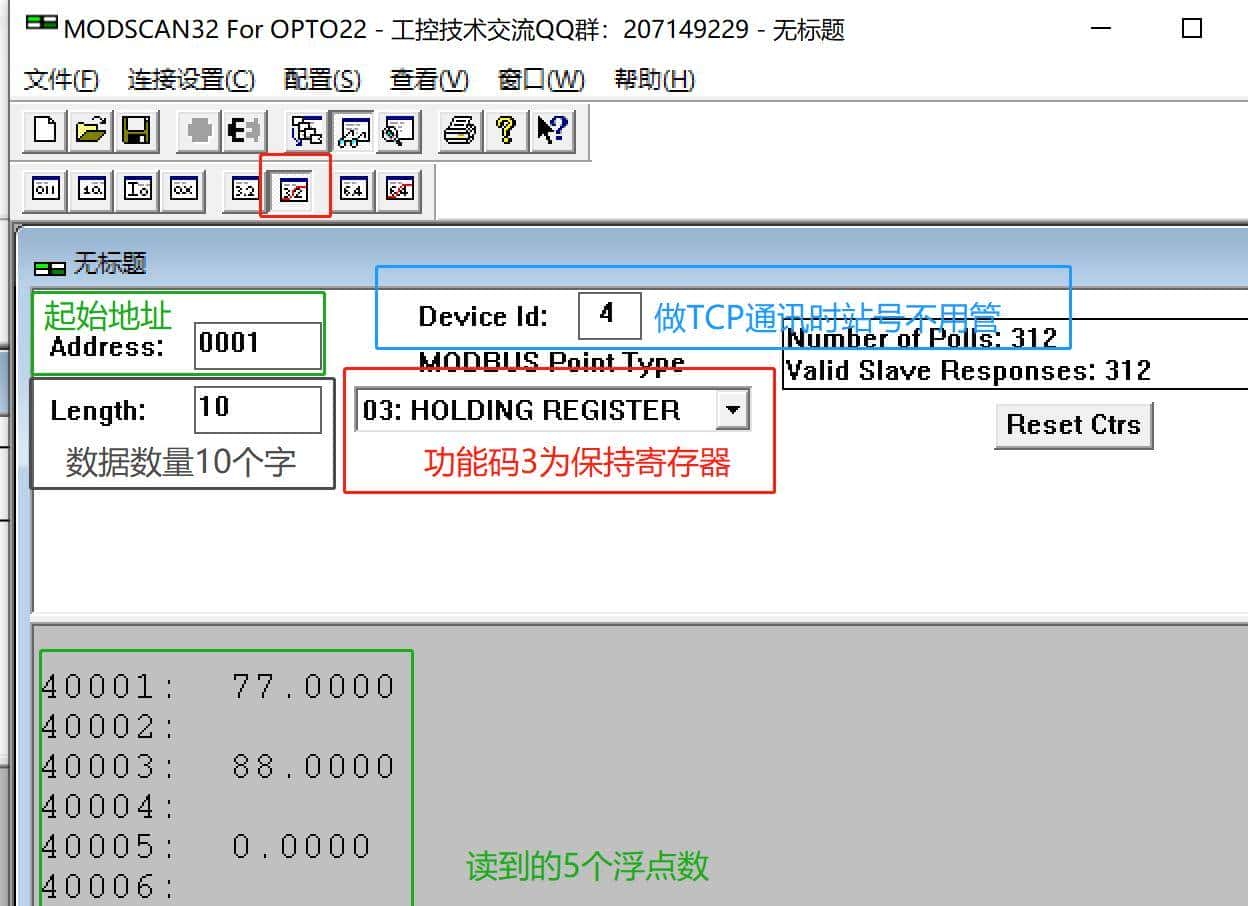Save the current document
The width and height of the screenshot is (1248, 906).
[139, 130]
